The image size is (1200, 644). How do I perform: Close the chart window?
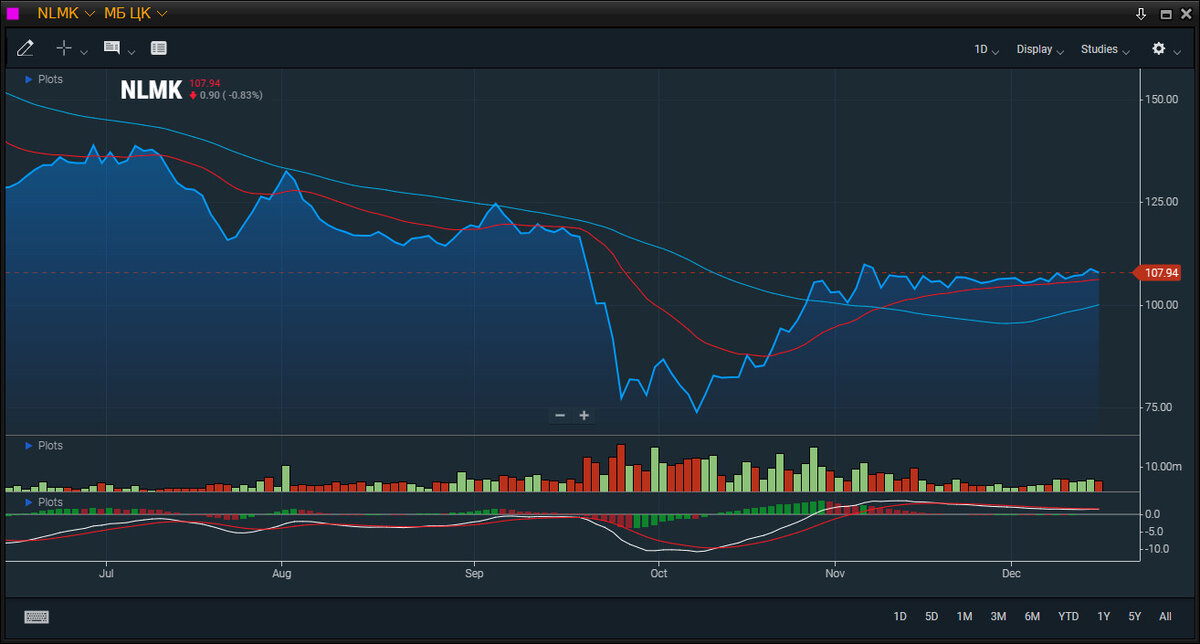pos(1187,14)
